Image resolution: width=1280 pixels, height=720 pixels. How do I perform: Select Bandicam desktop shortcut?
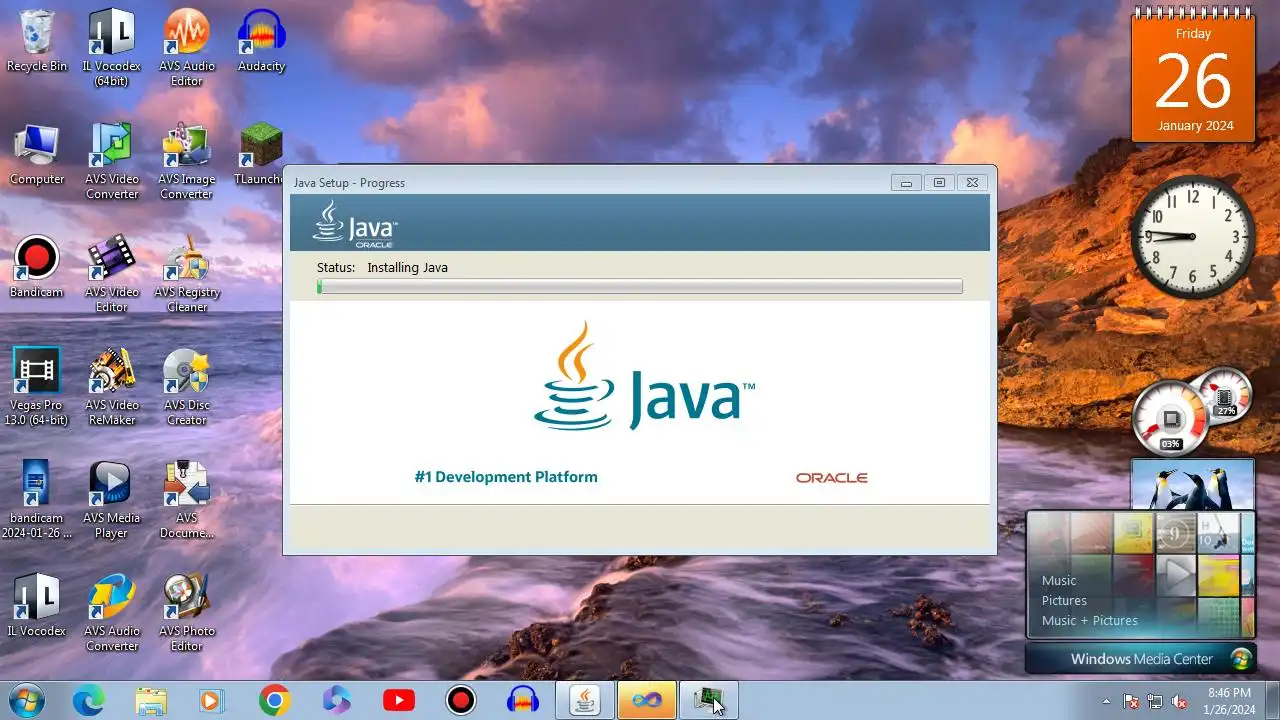point(37,268)
